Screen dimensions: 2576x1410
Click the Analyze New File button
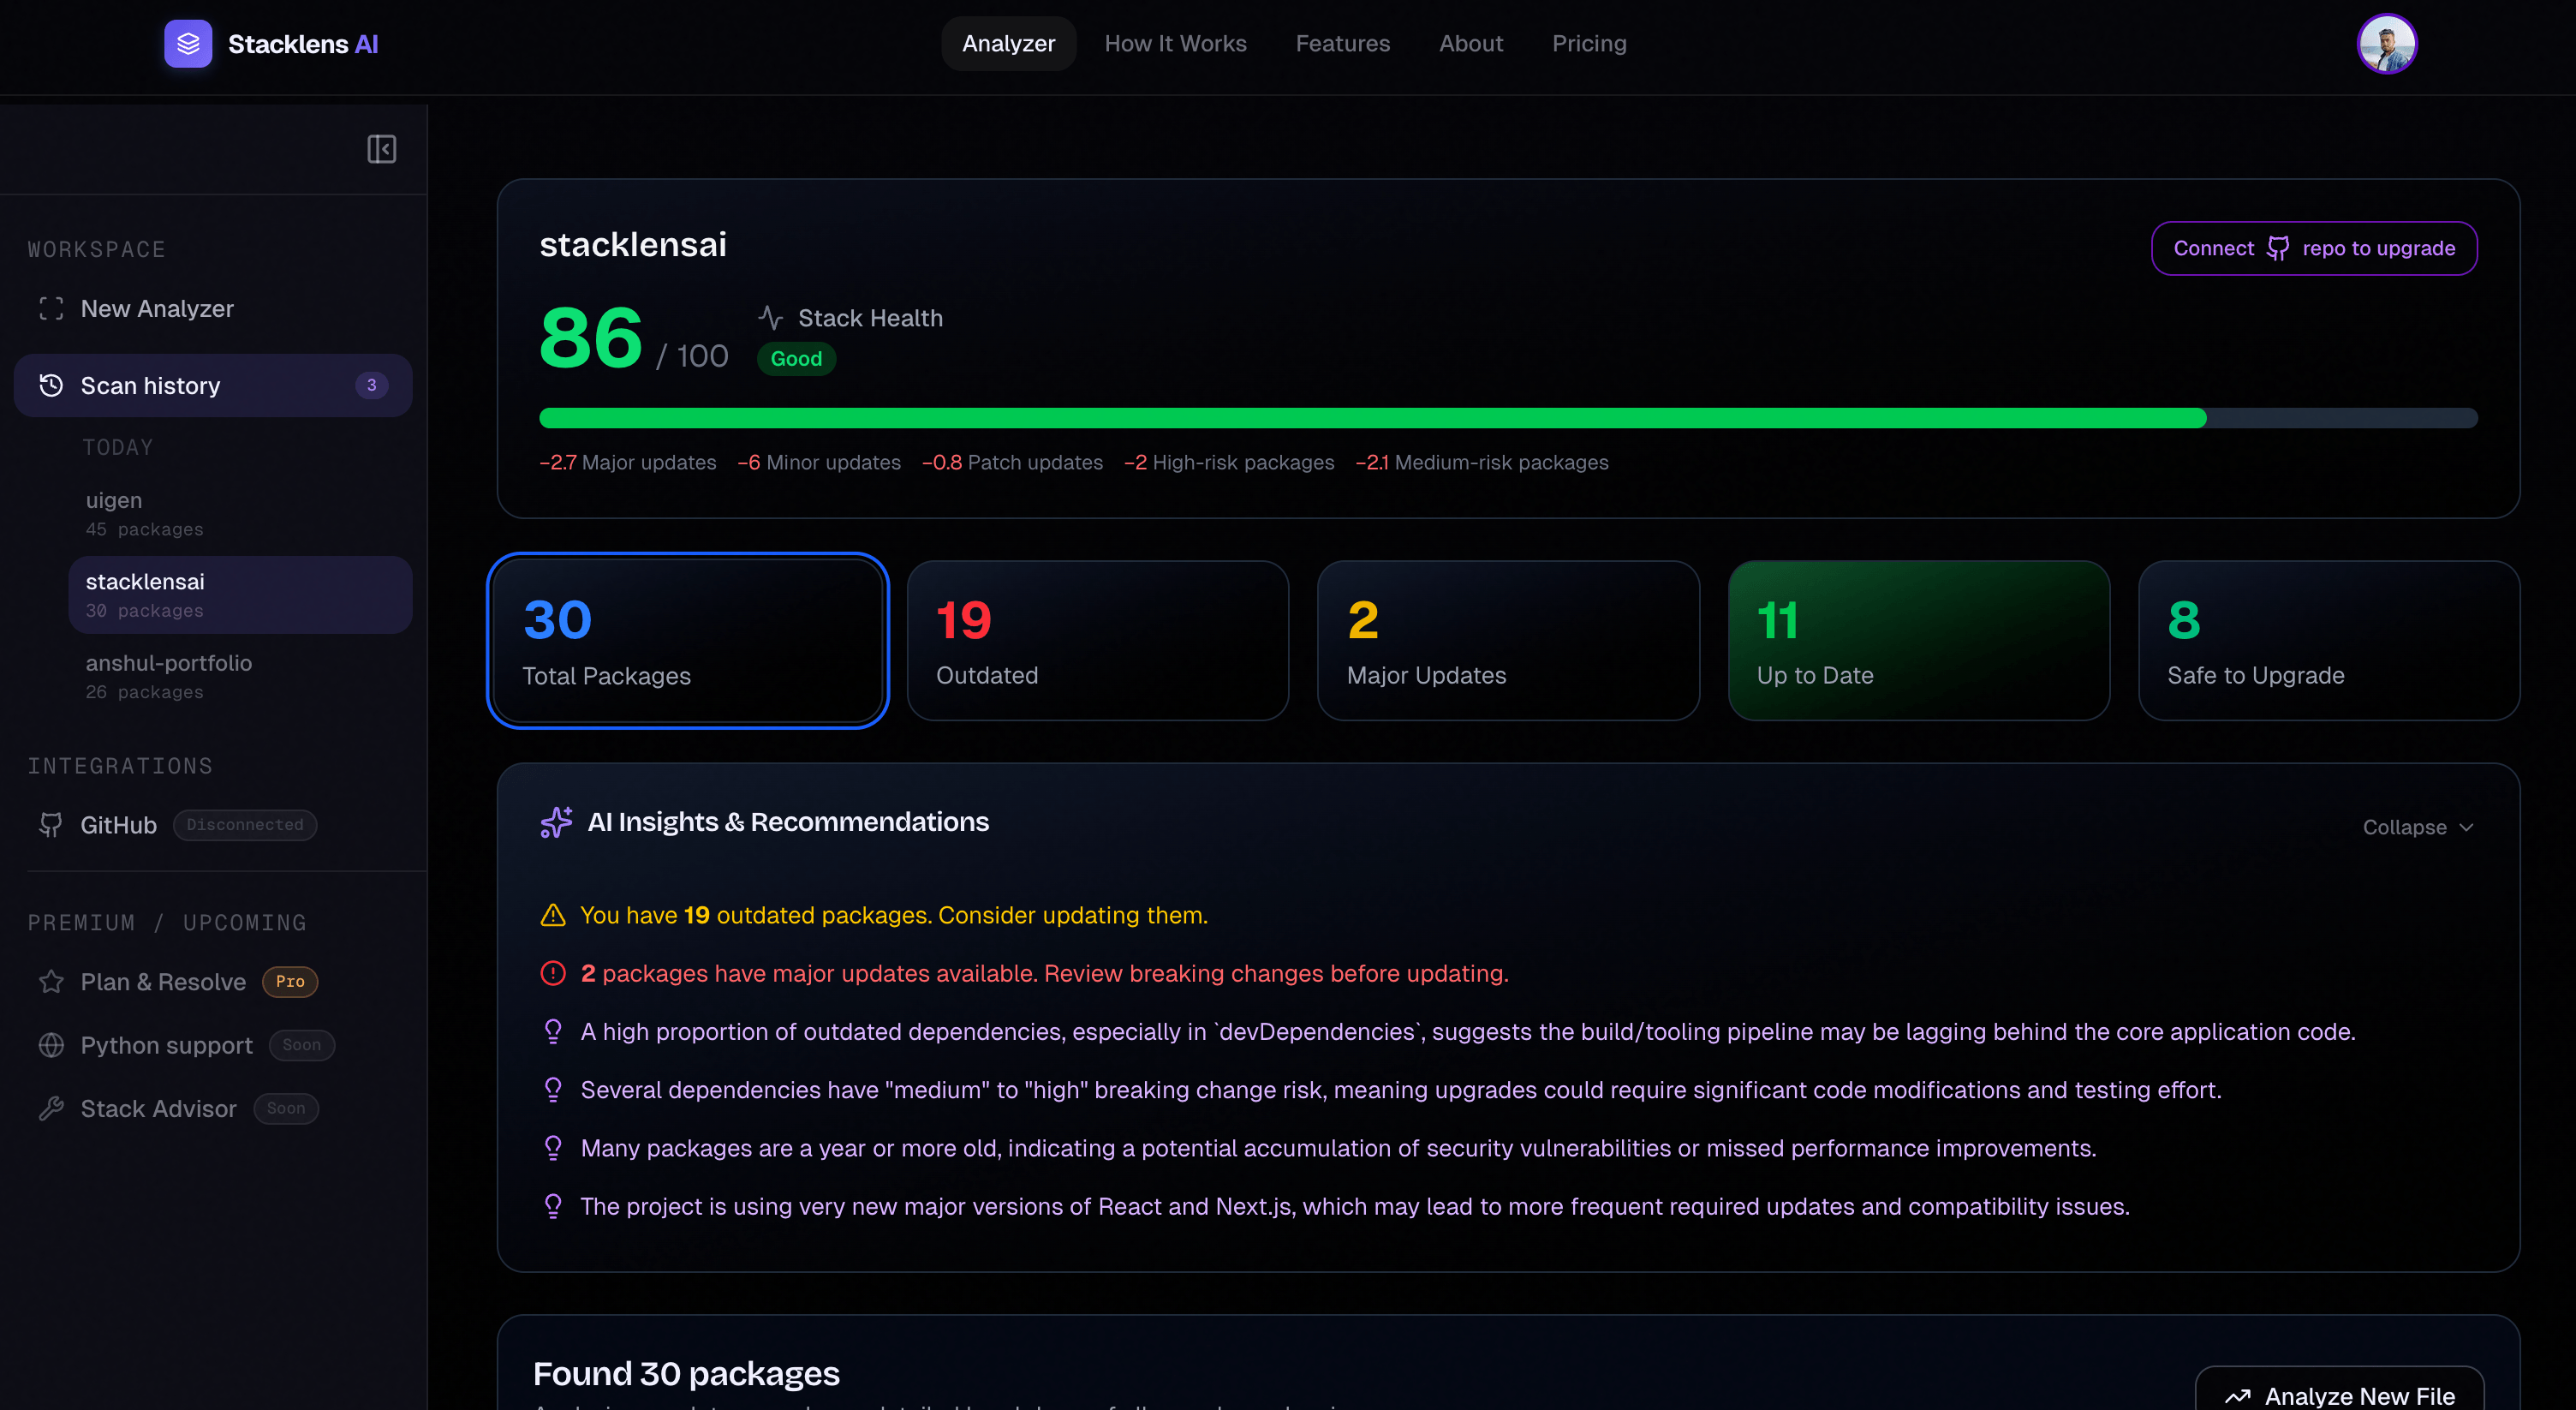[x=2339, y=1394]
